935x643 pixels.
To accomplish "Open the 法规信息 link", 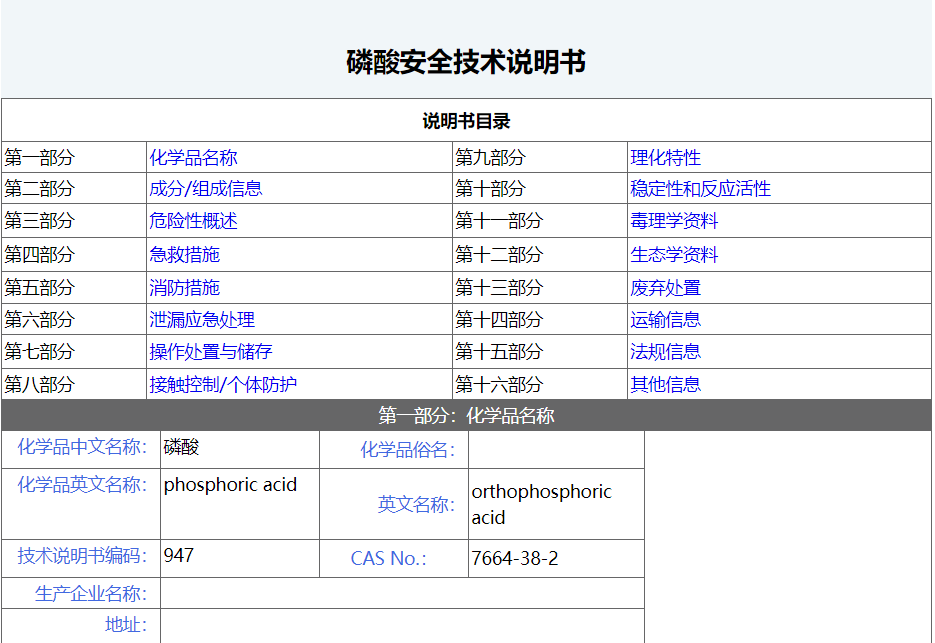I will (665, 351).
